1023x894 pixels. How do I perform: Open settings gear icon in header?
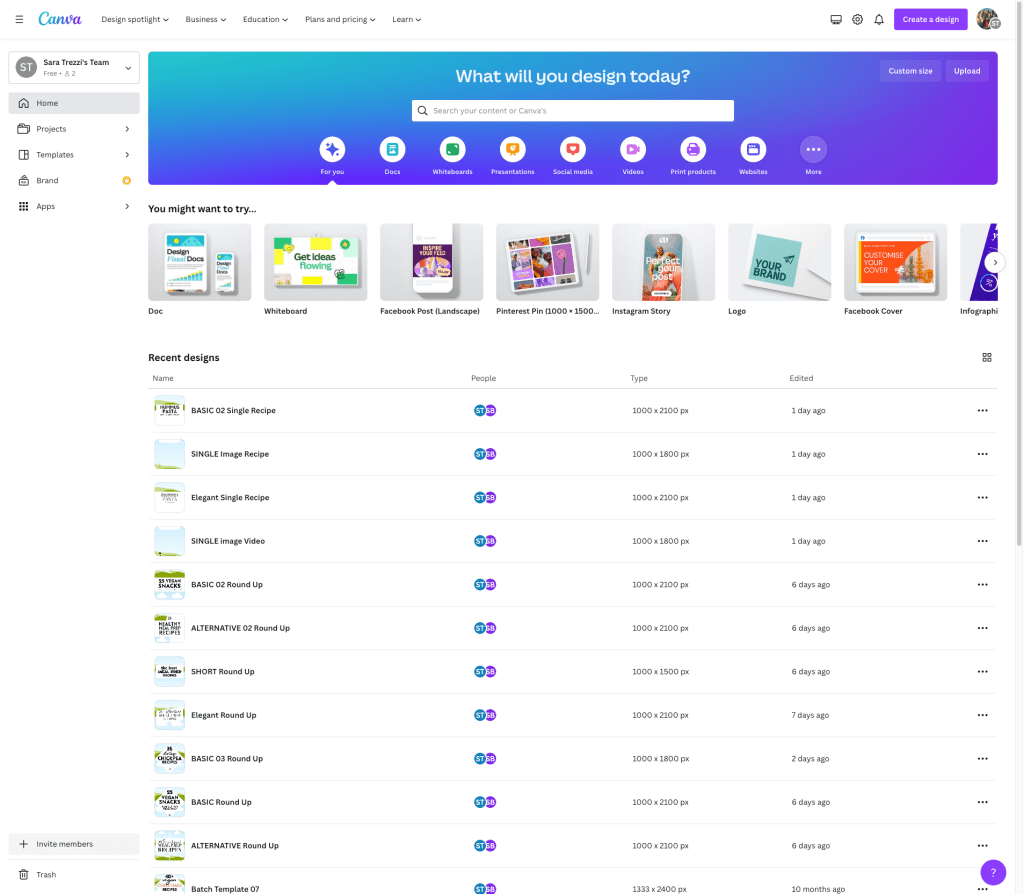pos(857,19)
